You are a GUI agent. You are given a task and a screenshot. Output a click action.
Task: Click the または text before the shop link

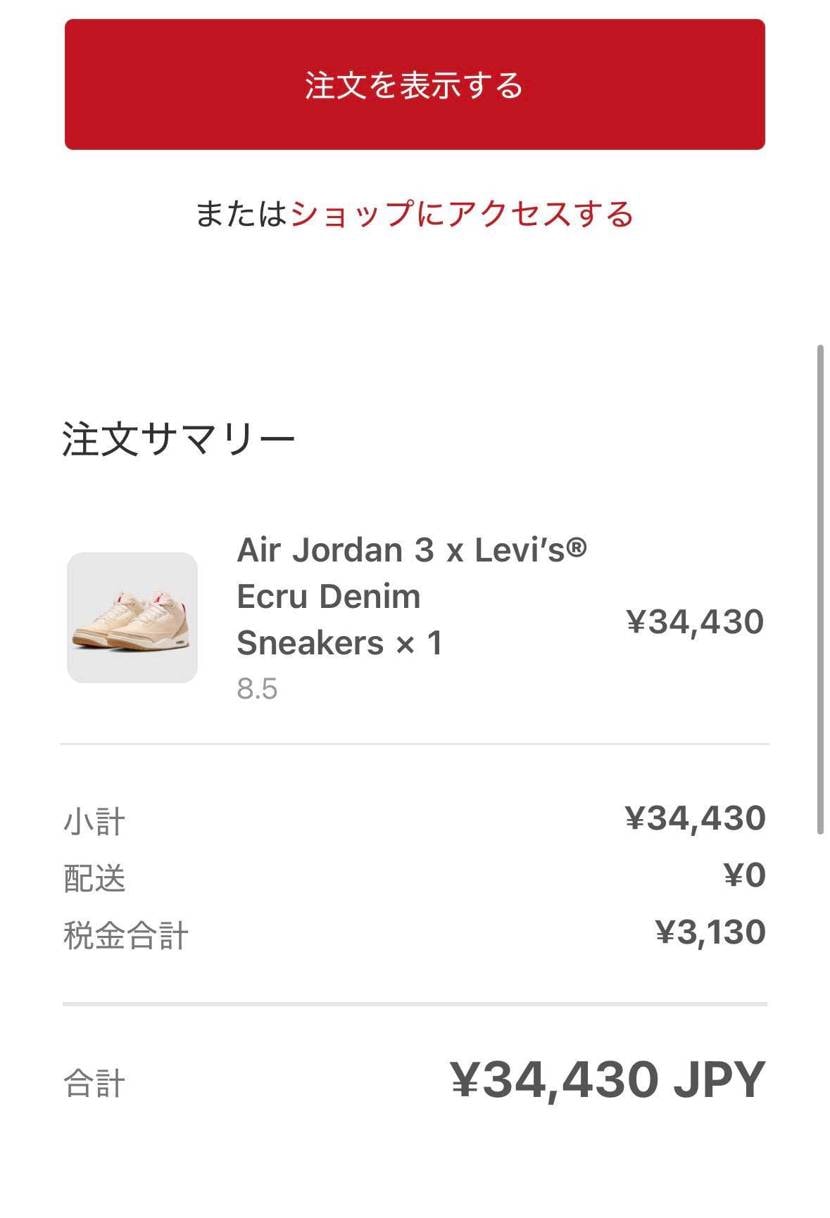[x=242, y=214]
